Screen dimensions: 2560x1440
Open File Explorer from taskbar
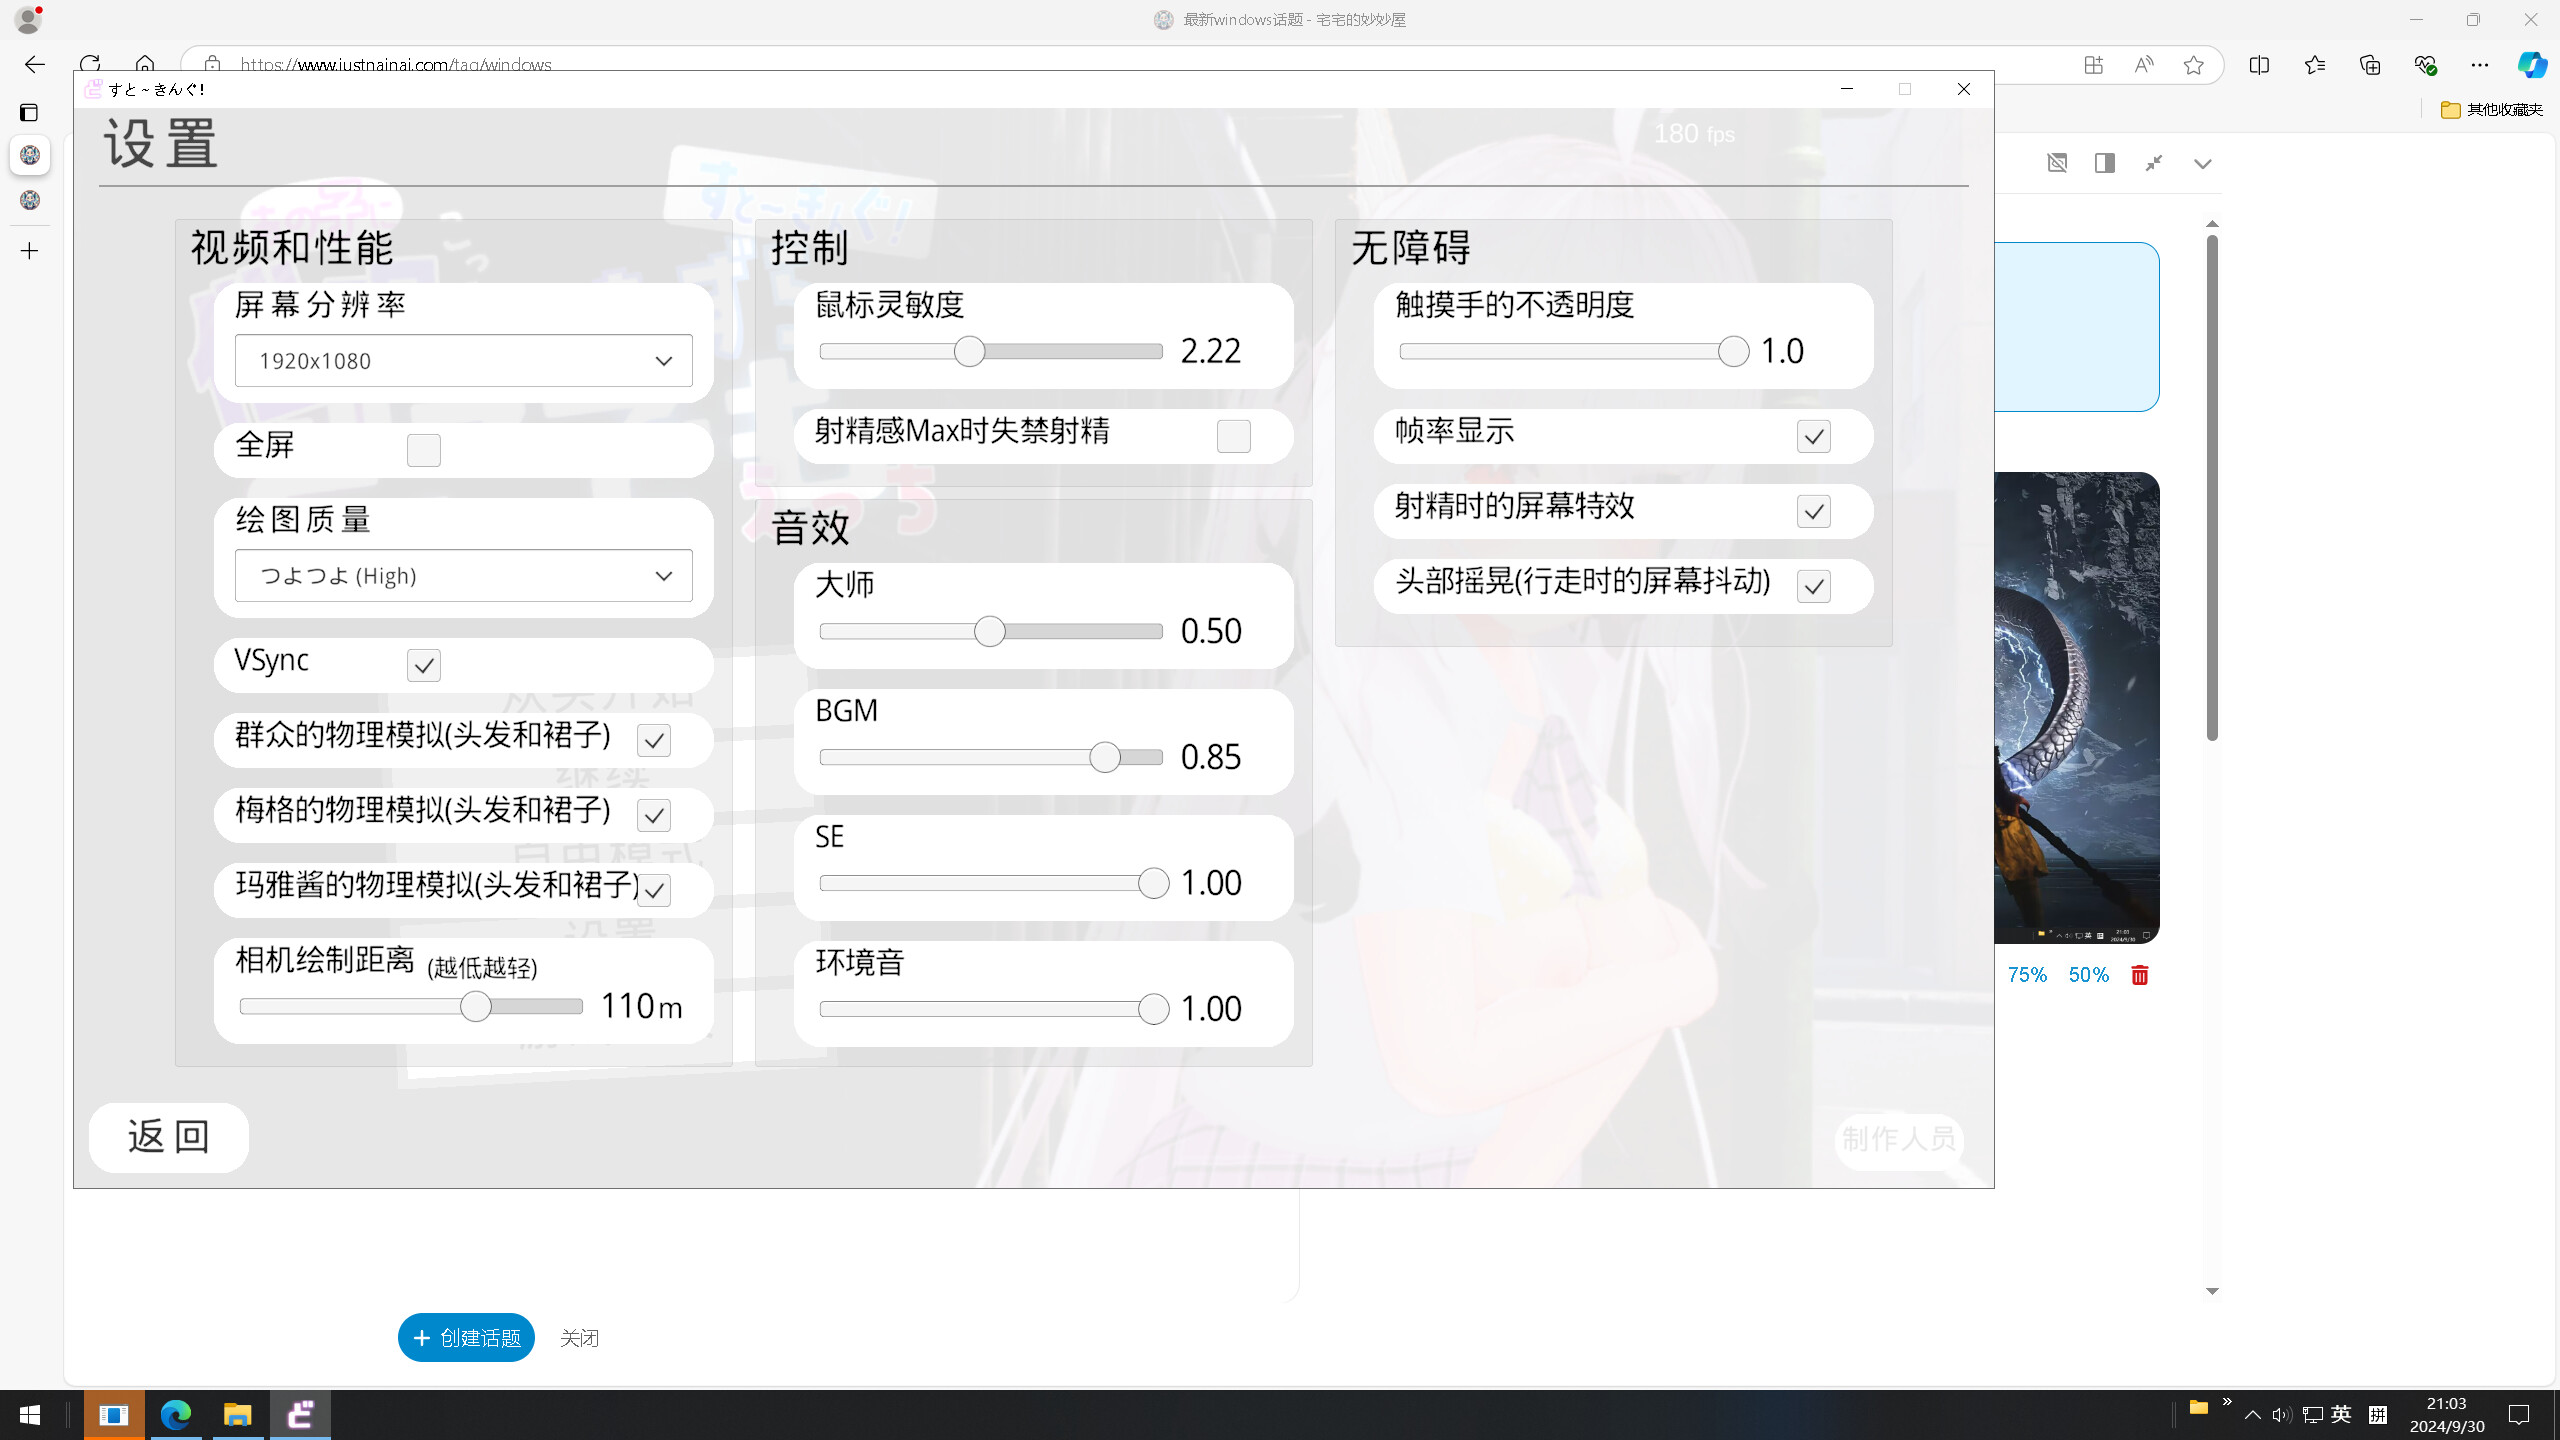237,1415
